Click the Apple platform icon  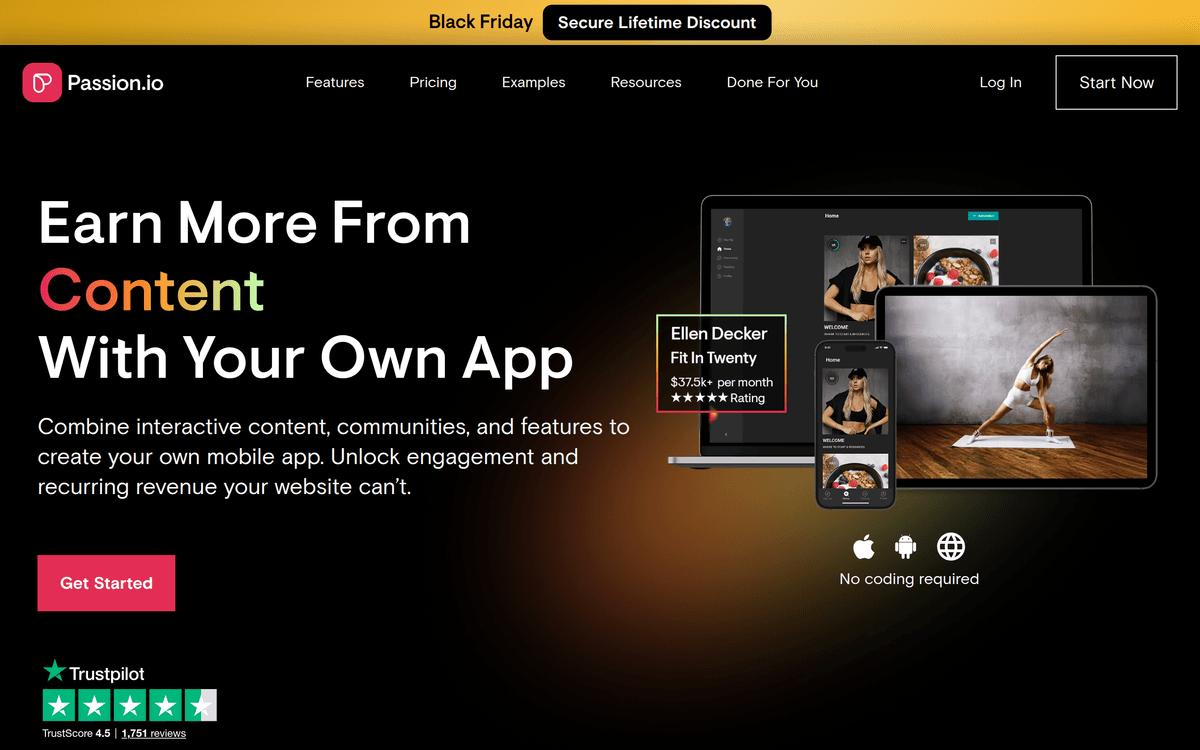pyautogui.click(x=864, y=547)
